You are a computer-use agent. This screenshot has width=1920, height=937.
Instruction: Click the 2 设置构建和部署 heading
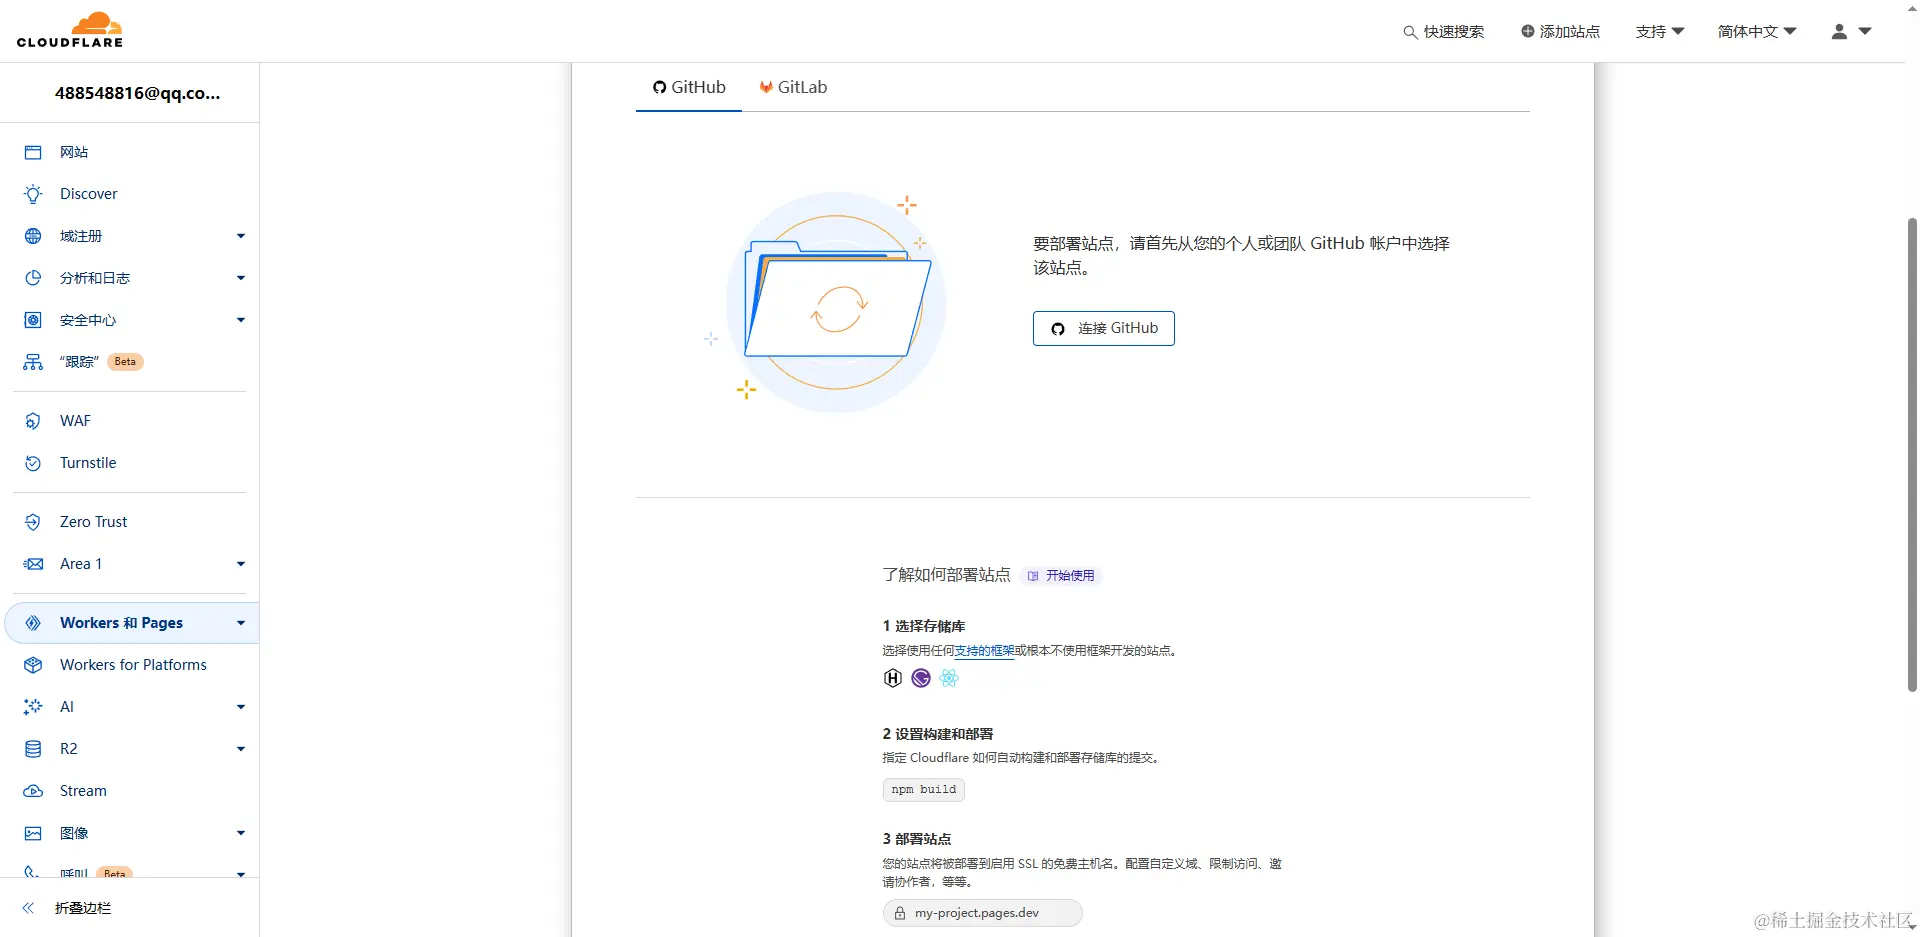coord(937,734)
